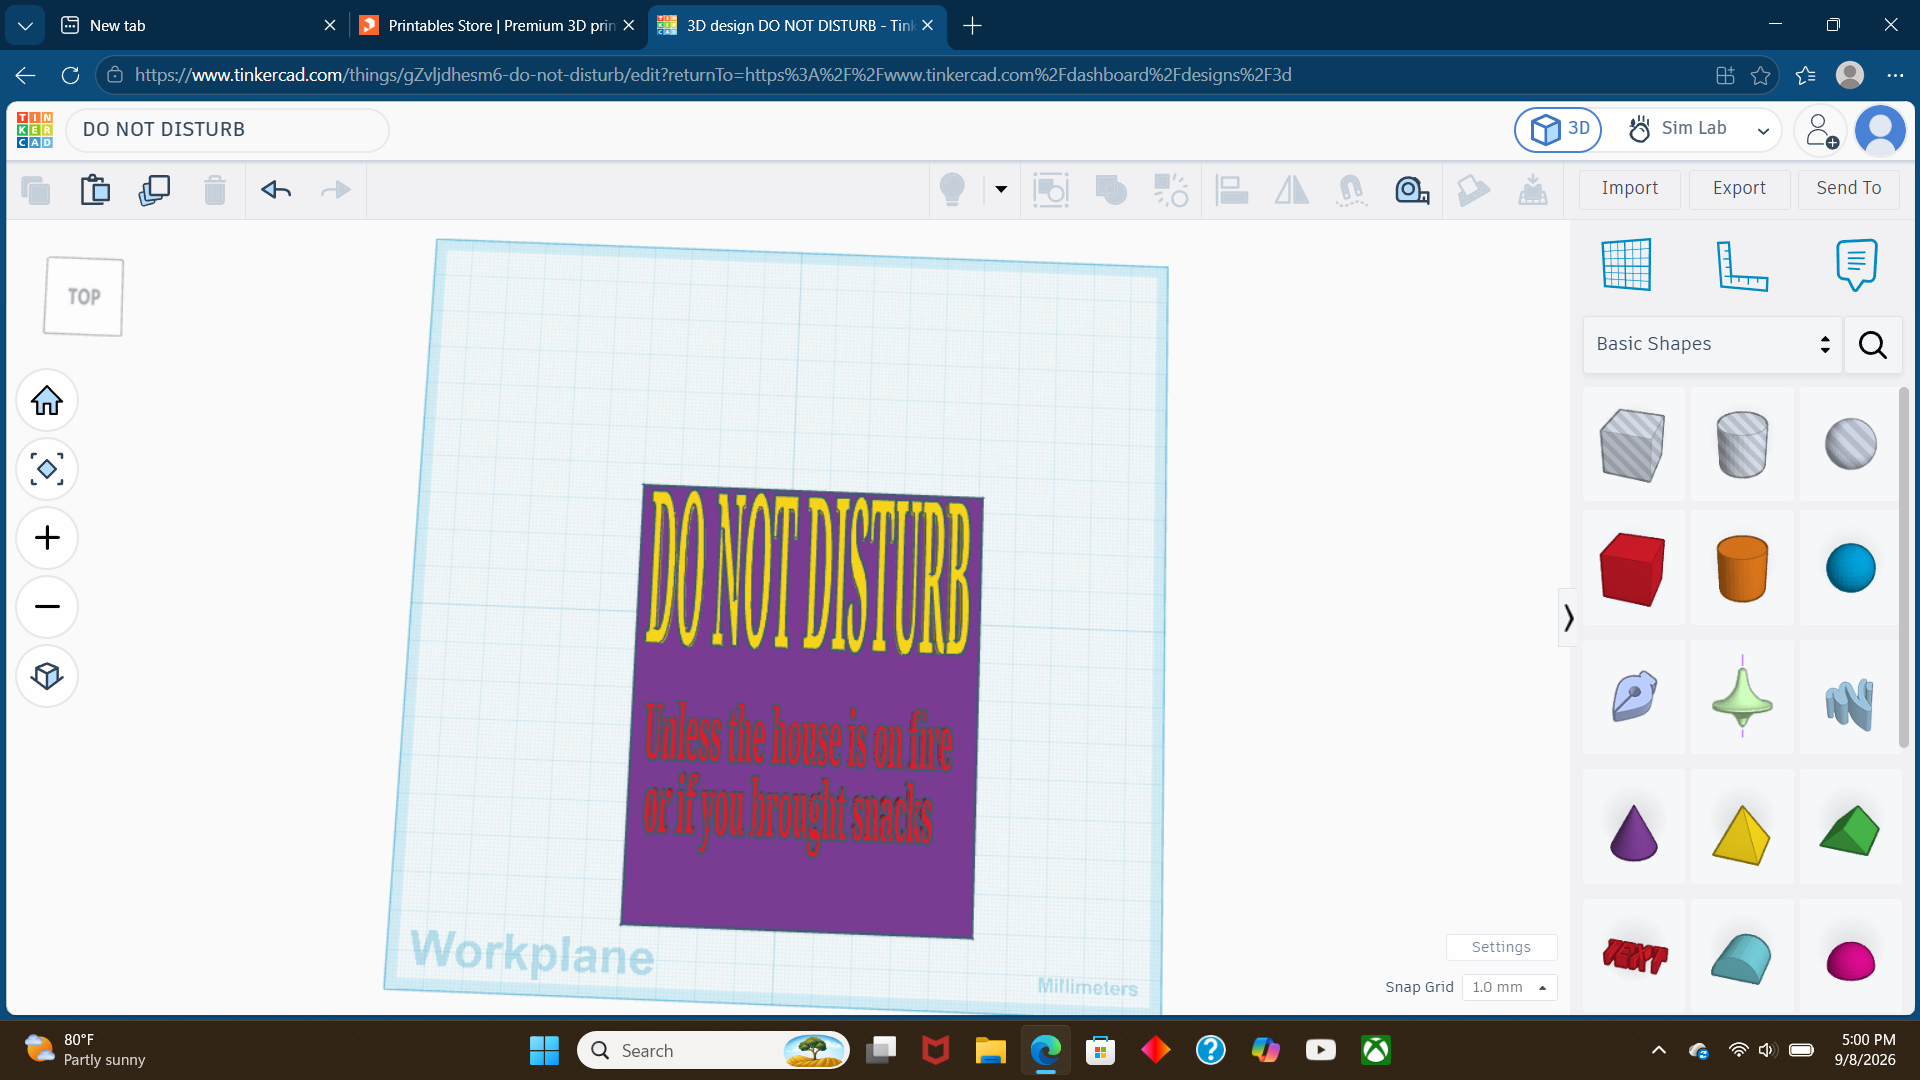Switch to the Printables Store browser tab
Image resolution: width=1920 pixels, height=1080 pixels.
[497, 25]
